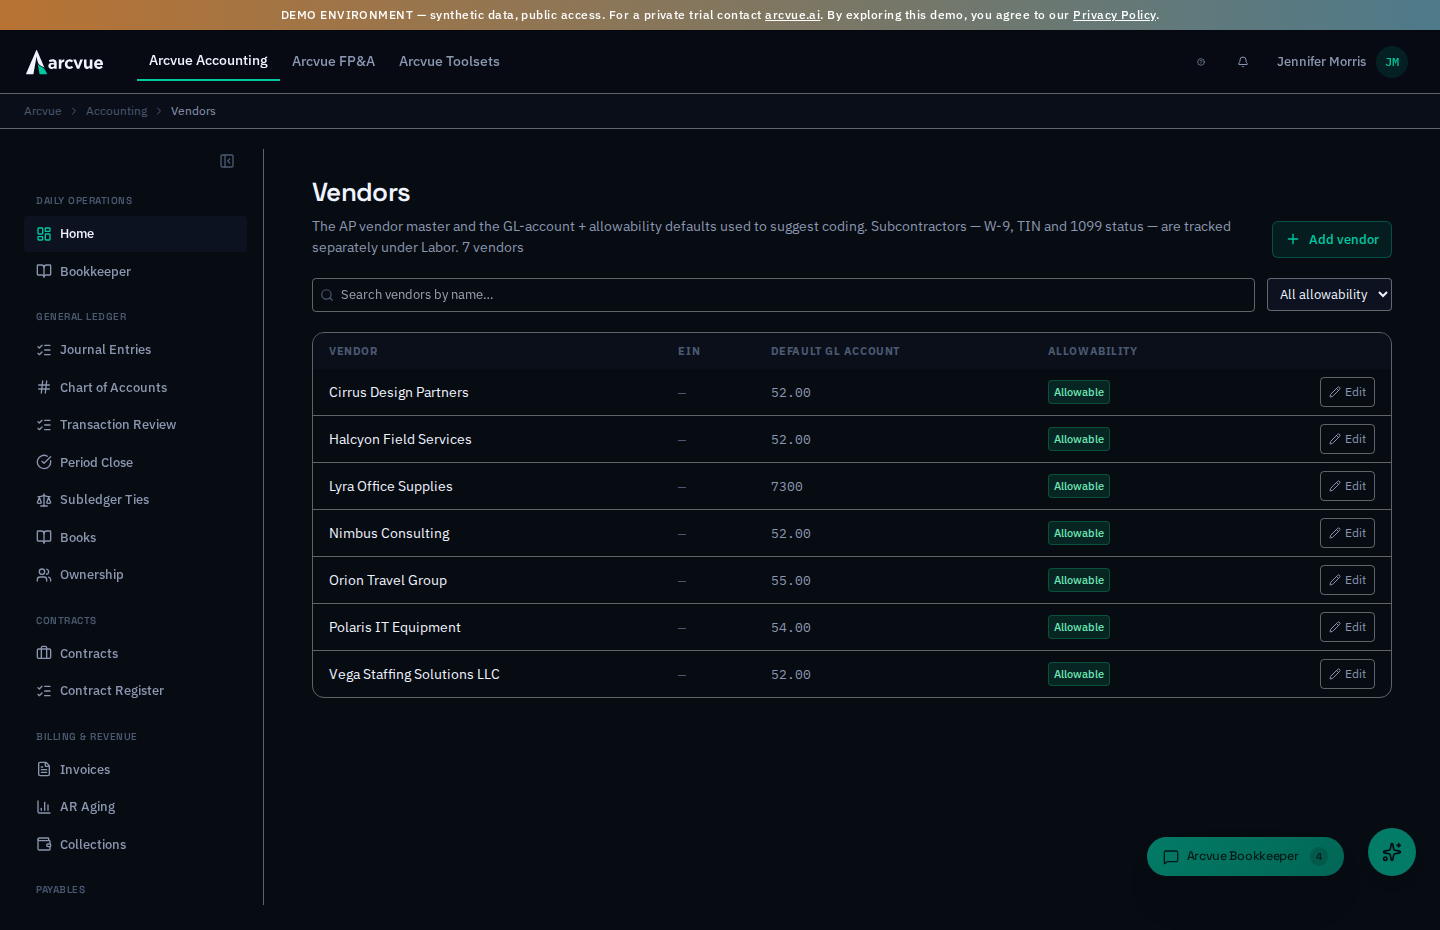Image resolution: width=1440 pixels, height=930 pixels.
Task: Click the Arcvue breadcrumb
Action: pos(42,111)
